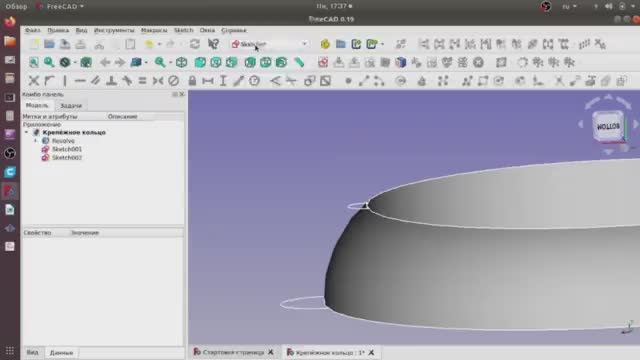640x360 pixels.
Task: Click the Fit Selection magnifier icon
Action: [49, 62]
